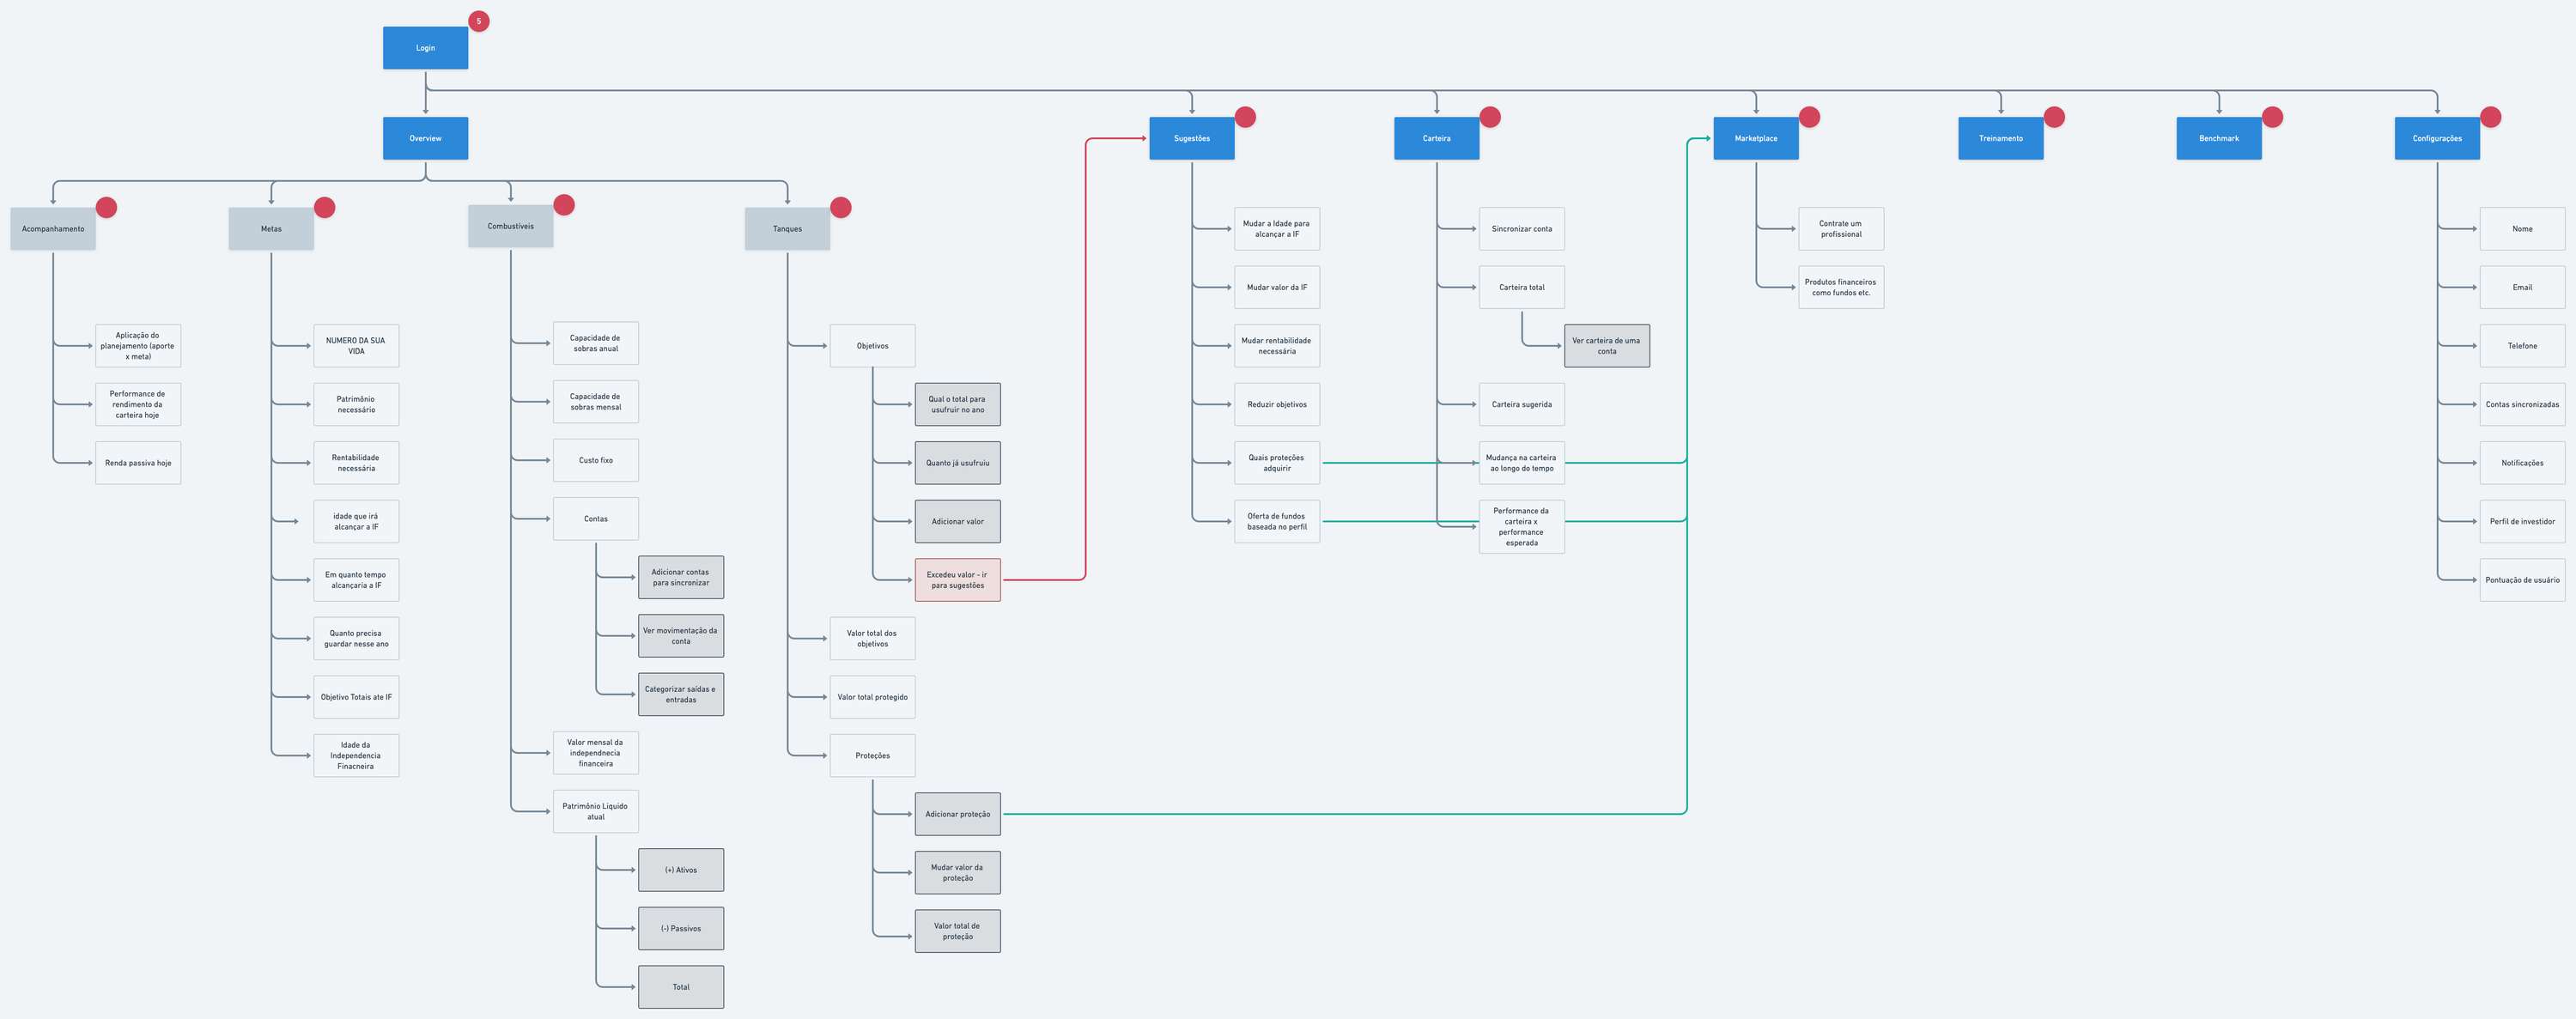Select the blue Configurações node

(x=2437, y=138)
